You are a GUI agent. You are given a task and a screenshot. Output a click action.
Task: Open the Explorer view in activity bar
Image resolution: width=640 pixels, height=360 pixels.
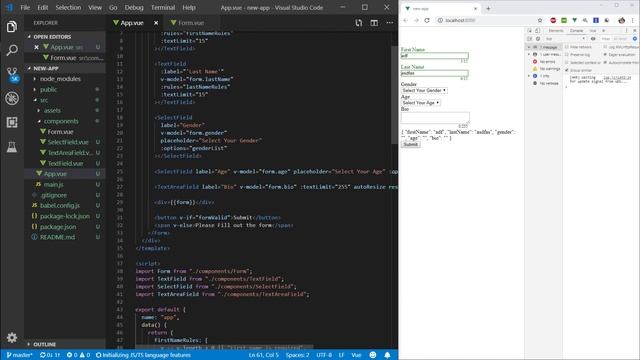click(x=12, y=27)
